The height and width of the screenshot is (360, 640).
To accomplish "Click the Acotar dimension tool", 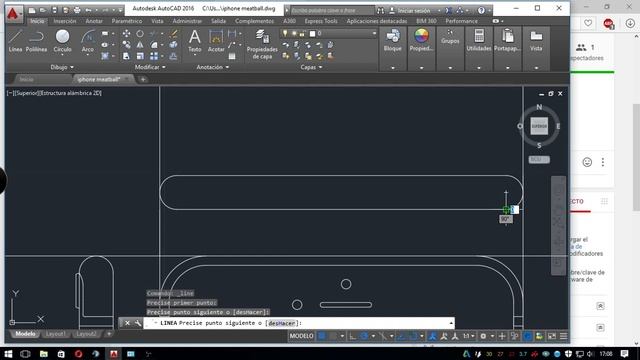I will [x=216, y=41].
